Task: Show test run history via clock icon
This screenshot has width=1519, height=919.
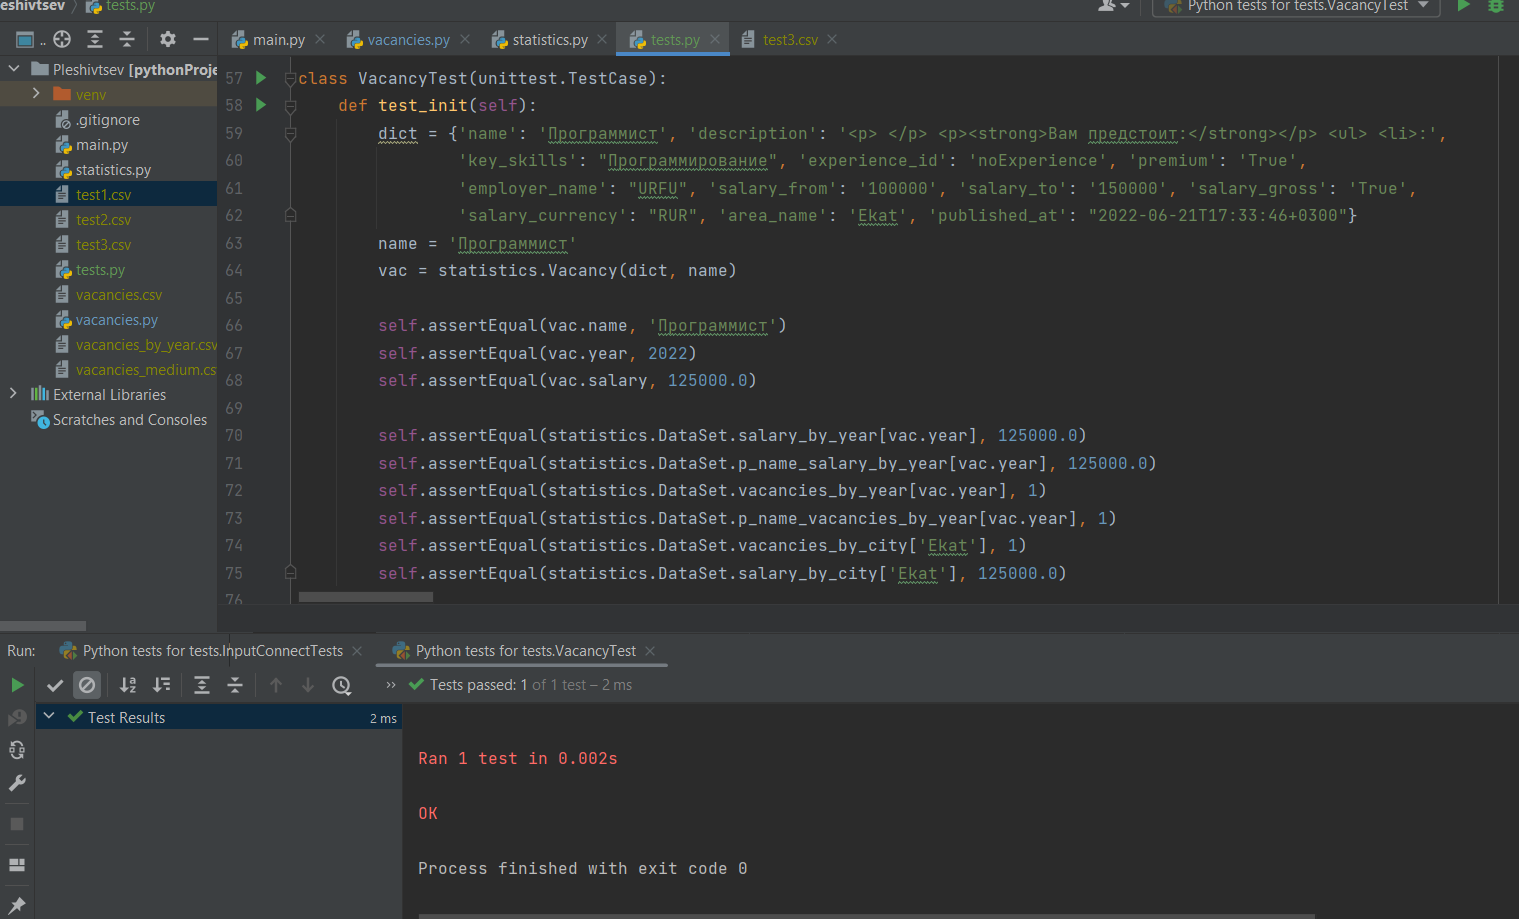Action: tap(341, 685)
